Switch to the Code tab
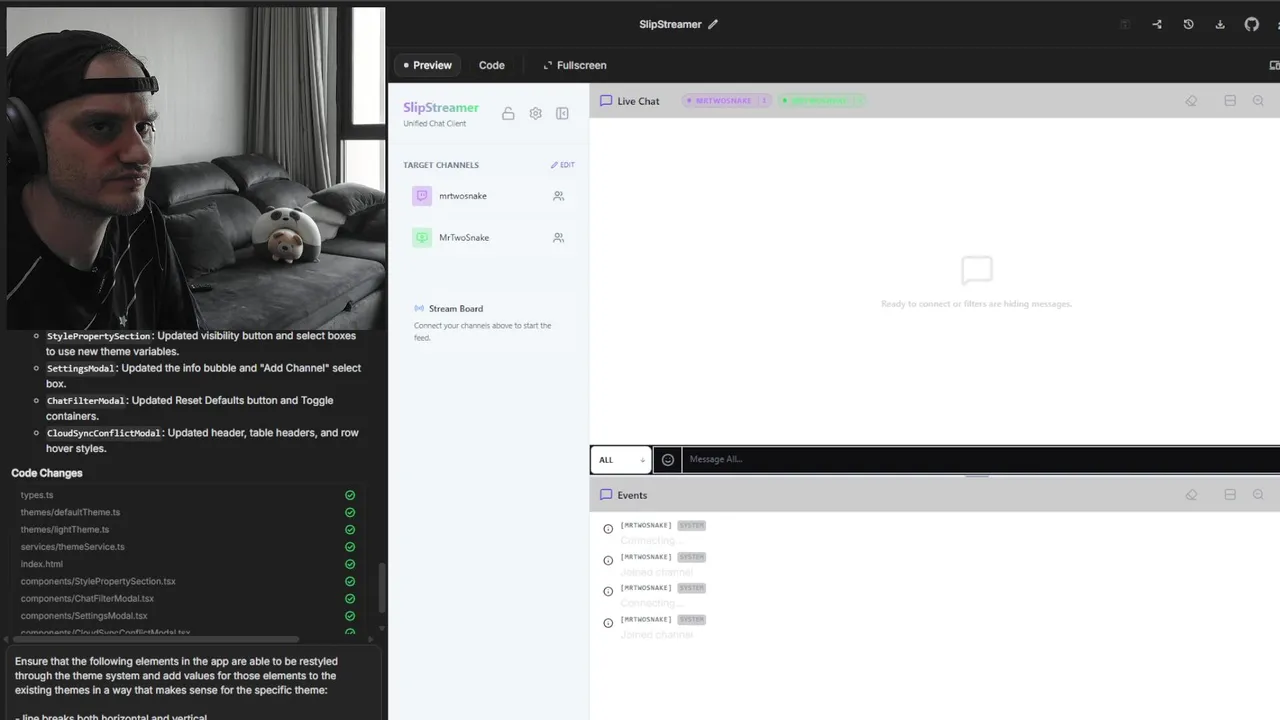The width and height of the screenshot is (1280, 720). point(491,65)
